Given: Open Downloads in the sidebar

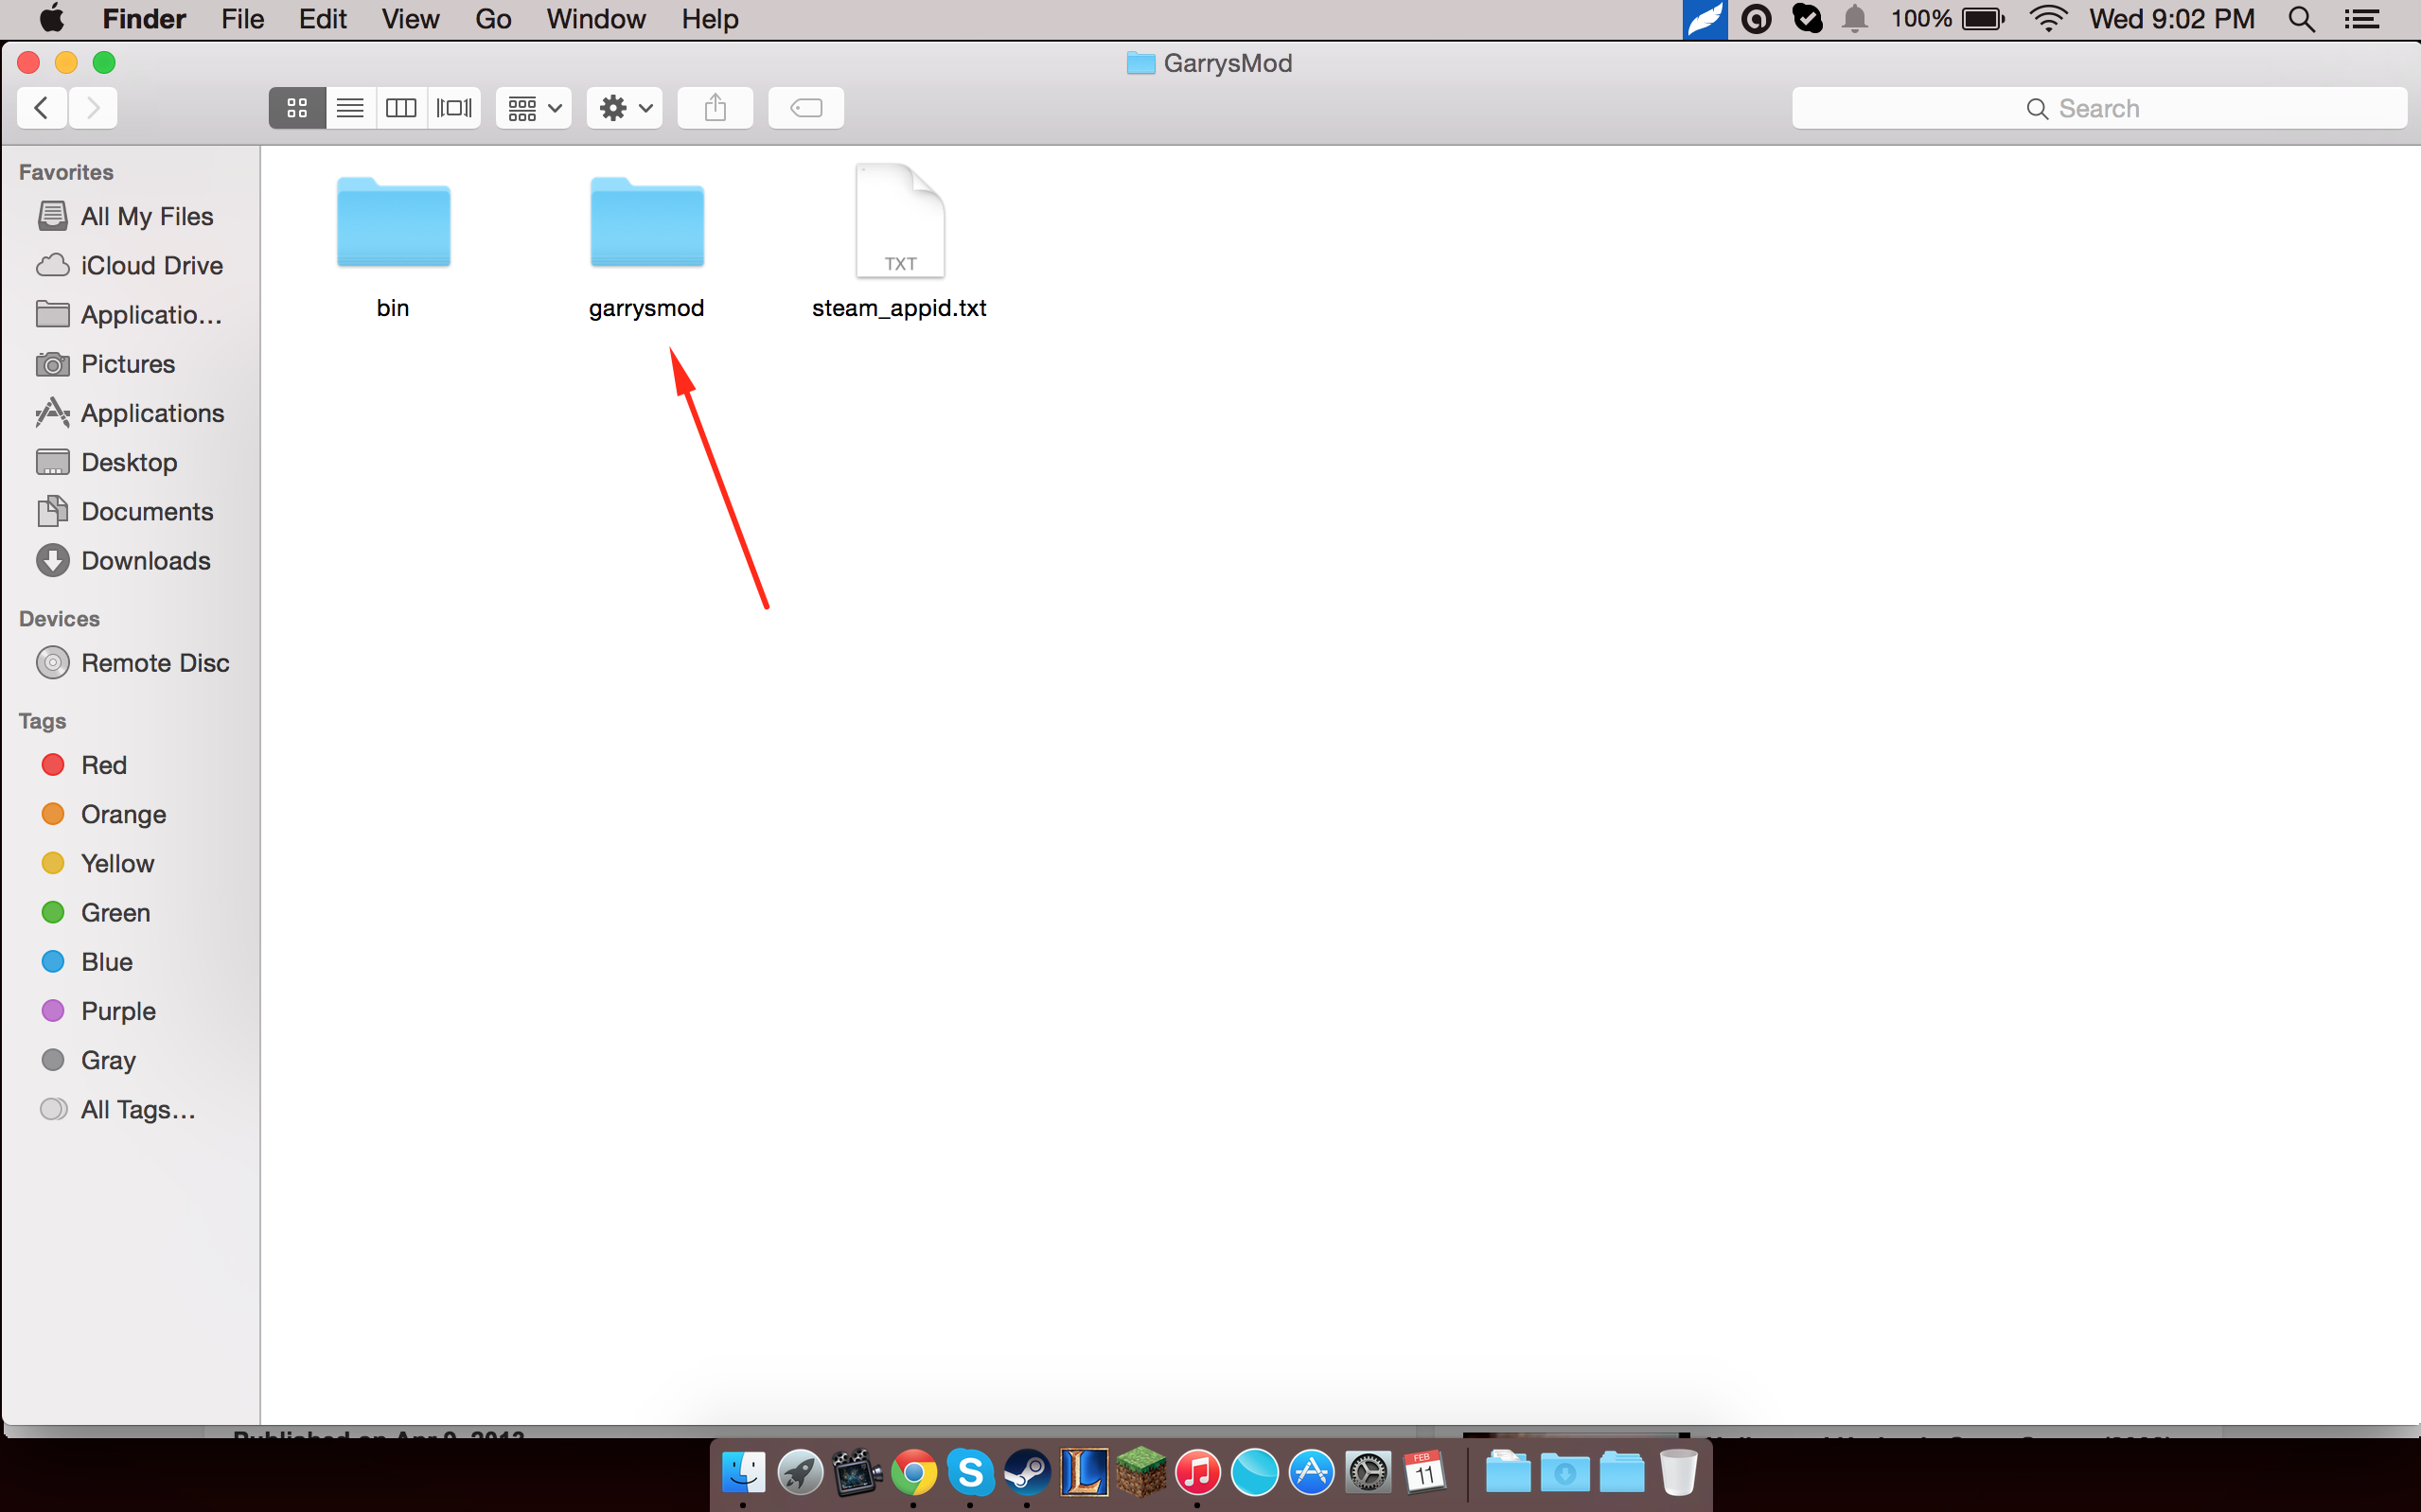Looking at the screenshot, I should click(x=145, y=561).
